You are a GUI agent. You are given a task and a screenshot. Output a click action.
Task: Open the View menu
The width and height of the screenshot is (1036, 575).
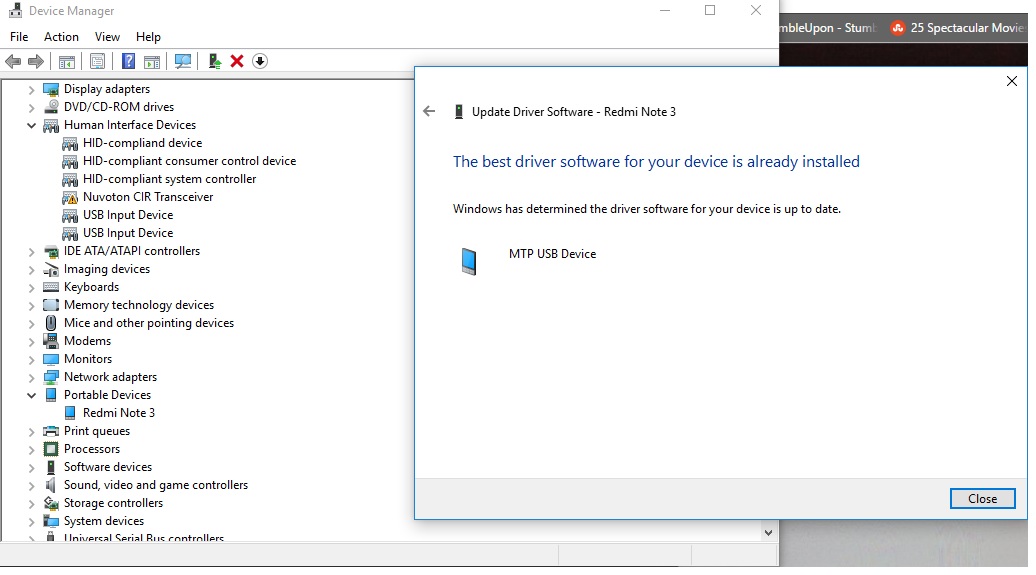(107, 37)
